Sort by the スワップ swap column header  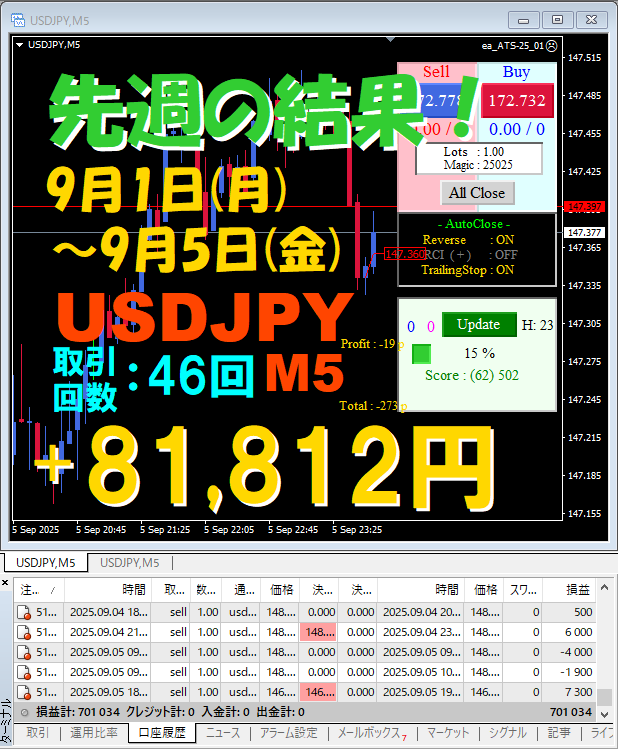522,590
